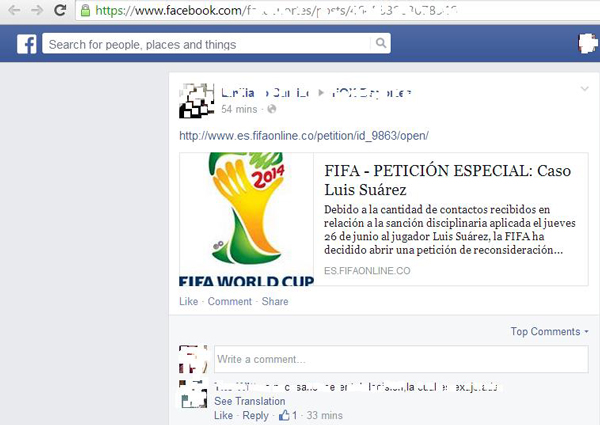600x425 pixels.
Task: Open the FIFA World Cup 2014 preview image
Action: pos(246,219)
